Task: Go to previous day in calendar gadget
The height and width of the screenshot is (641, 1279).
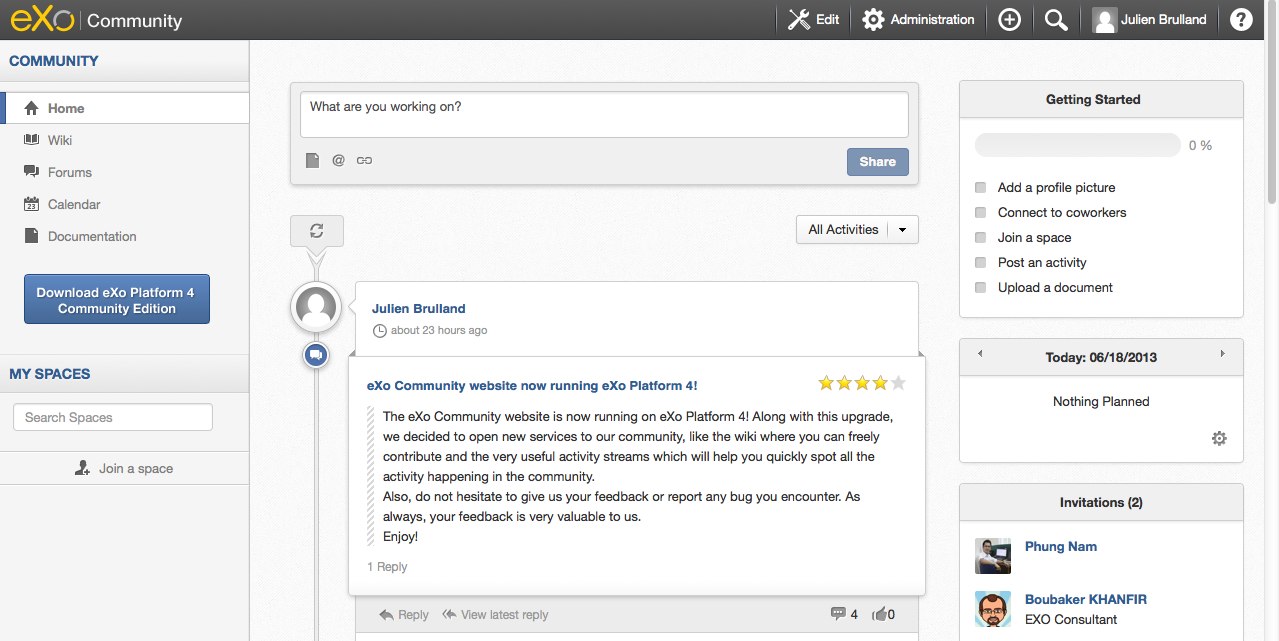Action: pyautogui.click(x=980, y=354)
